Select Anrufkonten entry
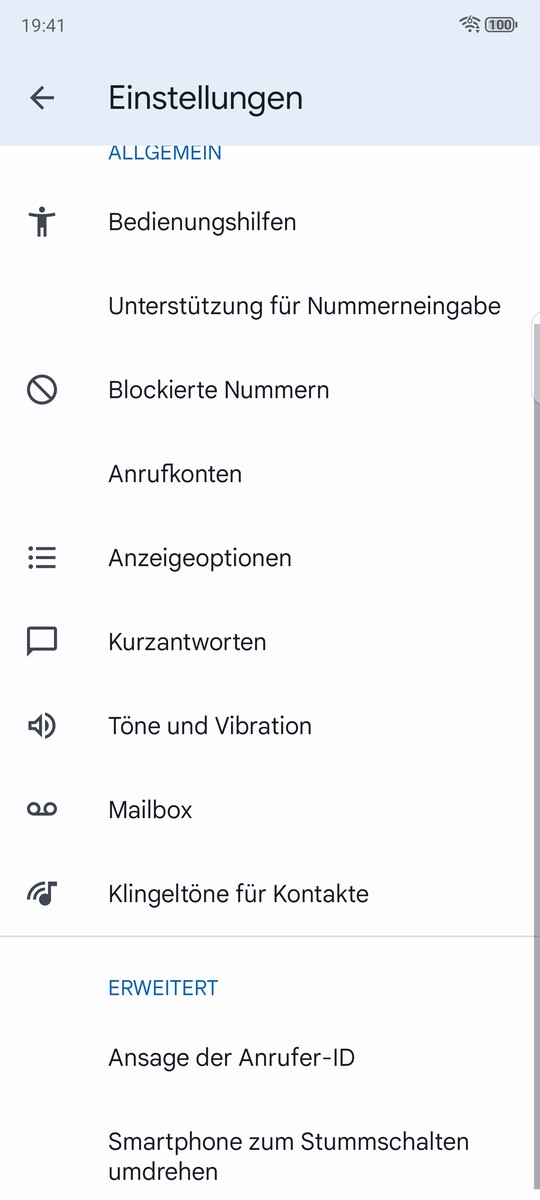The height and width of the screenshot is (1200, 540). click(x=270, y=473)
